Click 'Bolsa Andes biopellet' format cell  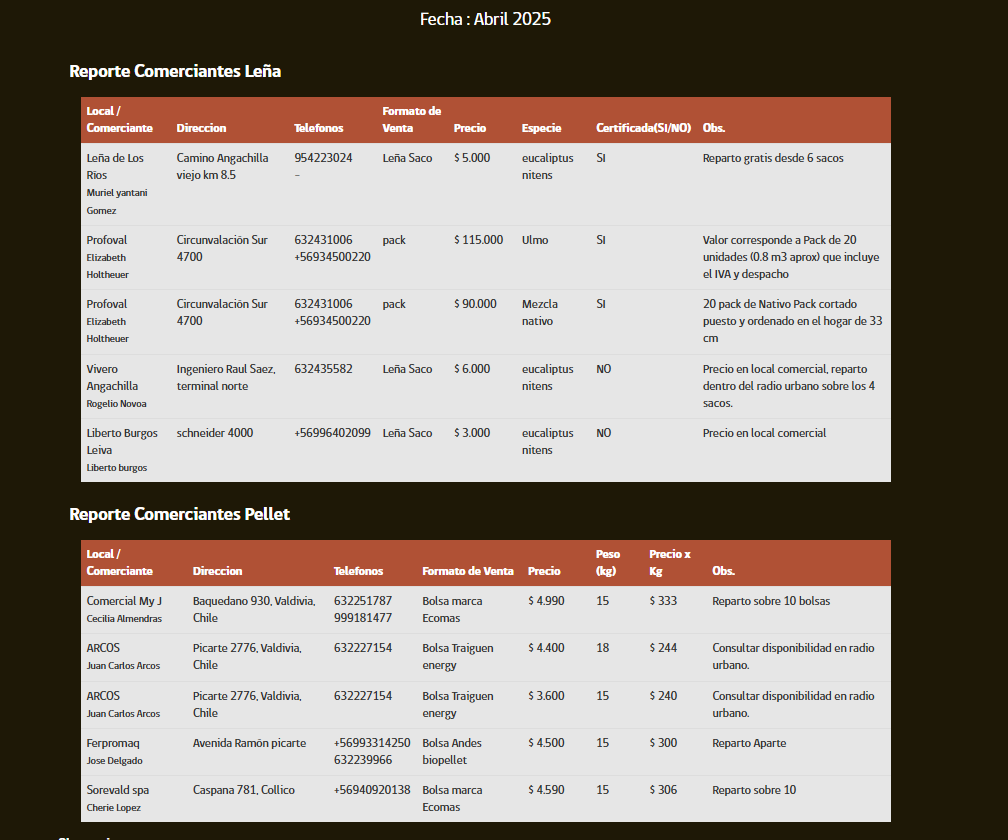[452, 751]
